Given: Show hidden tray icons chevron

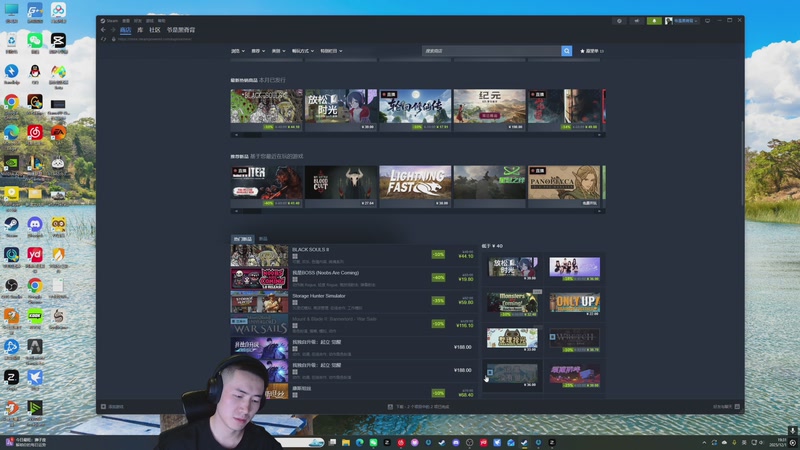Looking at the screenshot, I should pyautogui.click(x=704, y=442).
